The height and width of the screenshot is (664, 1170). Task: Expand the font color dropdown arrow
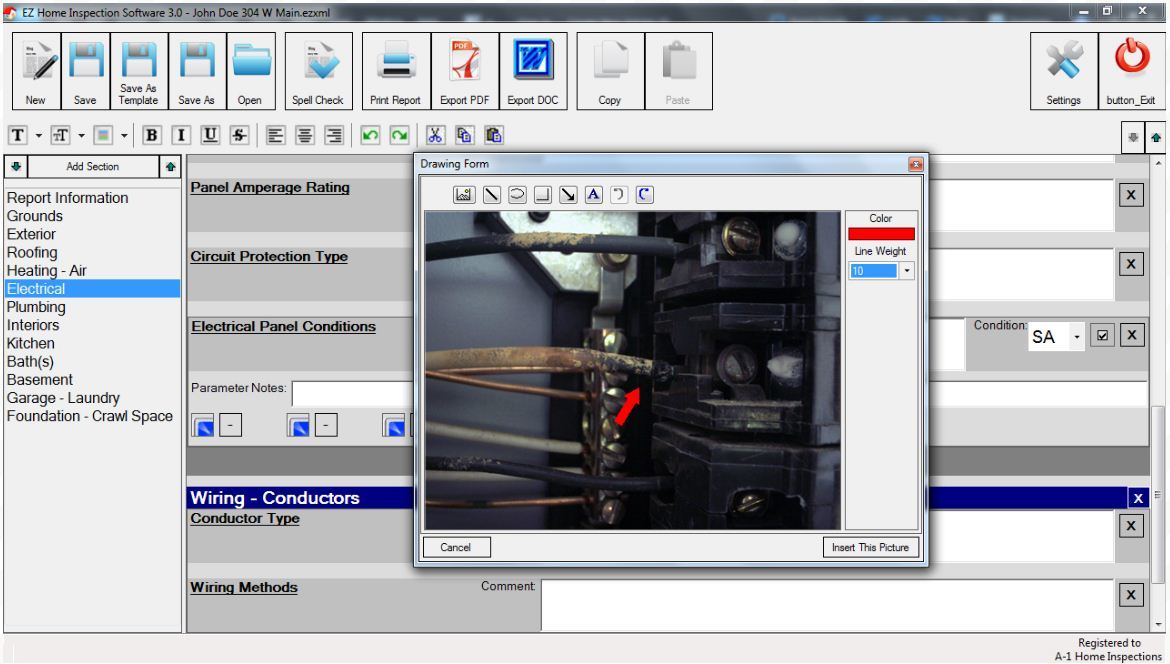122,134
